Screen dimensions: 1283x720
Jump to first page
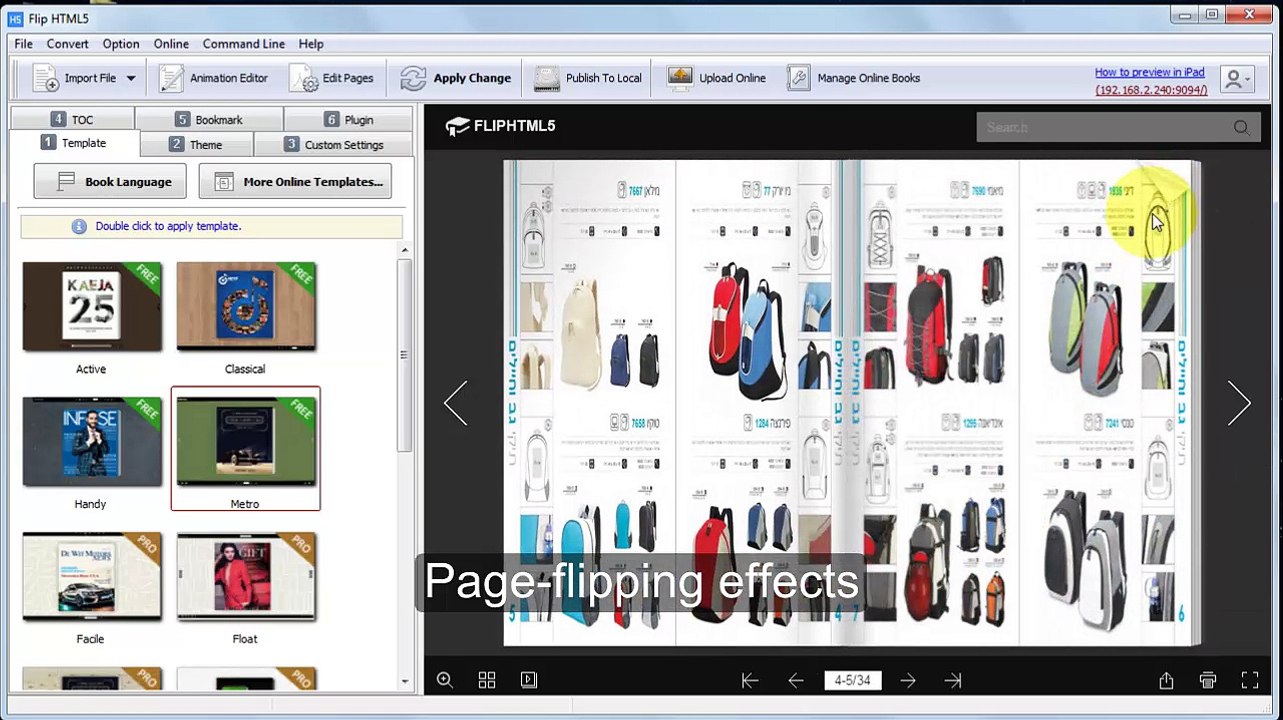pyautogui.click(x=750, y=680)
